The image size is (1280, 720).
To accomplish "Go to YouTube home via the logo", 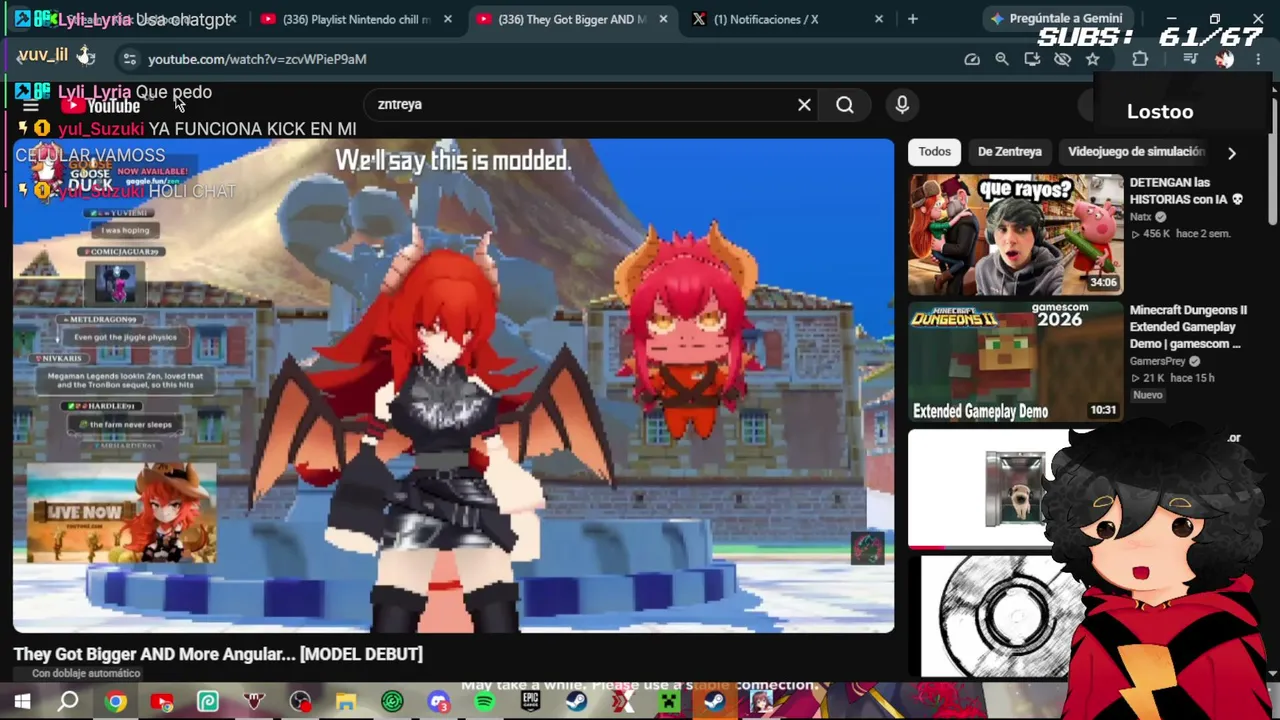I will [100, 105].
